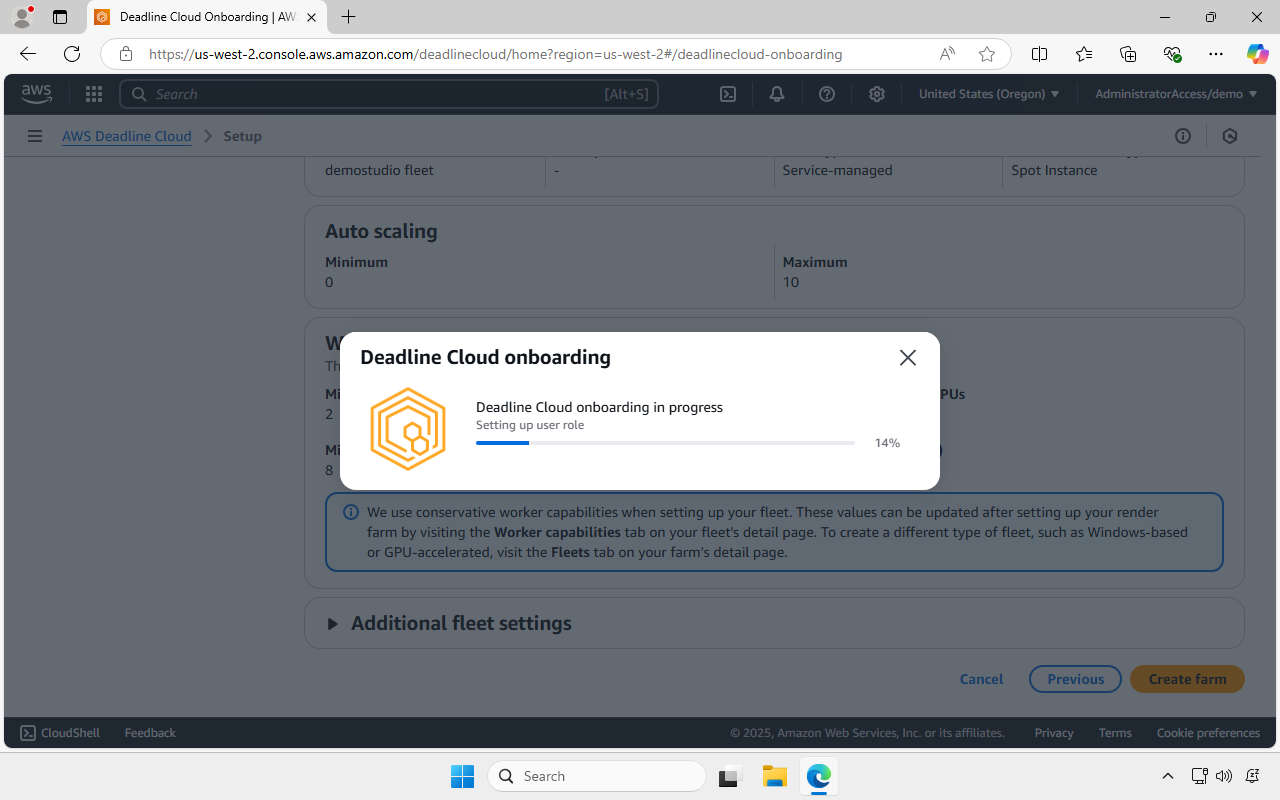Click the AWS console search field

coord(389,93)
